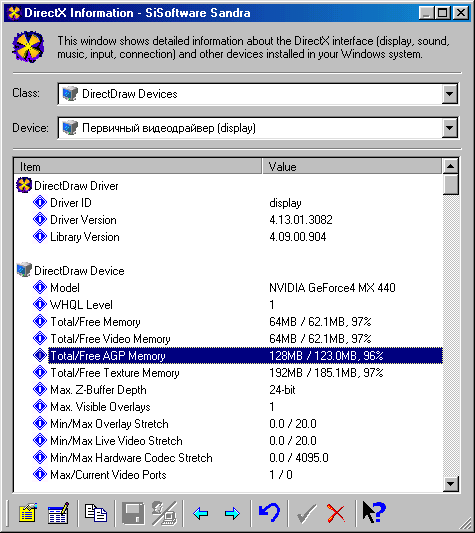475x533 pixels.
Task: Click the list scrollbar down arrow
Action: [451, 483]
